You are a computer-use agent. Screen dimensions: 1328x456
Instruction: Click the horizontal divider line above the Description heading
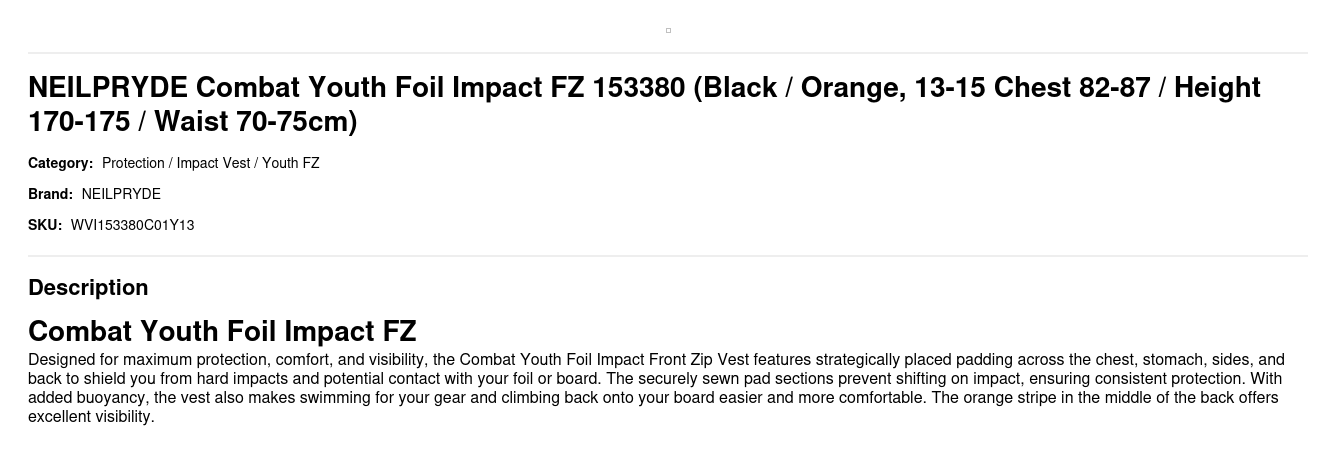click(x=668, y=256)
